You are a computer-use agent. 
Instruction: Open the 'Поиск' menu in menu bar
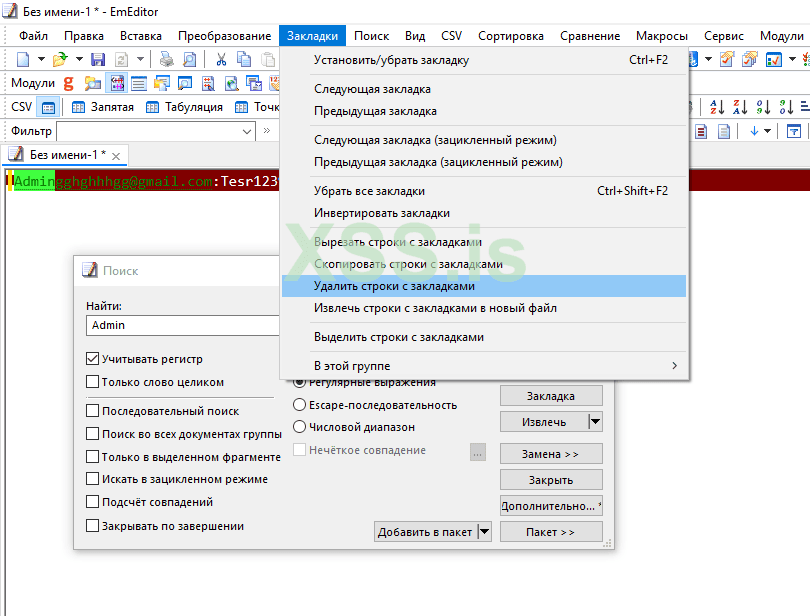[x=371, y=35]
